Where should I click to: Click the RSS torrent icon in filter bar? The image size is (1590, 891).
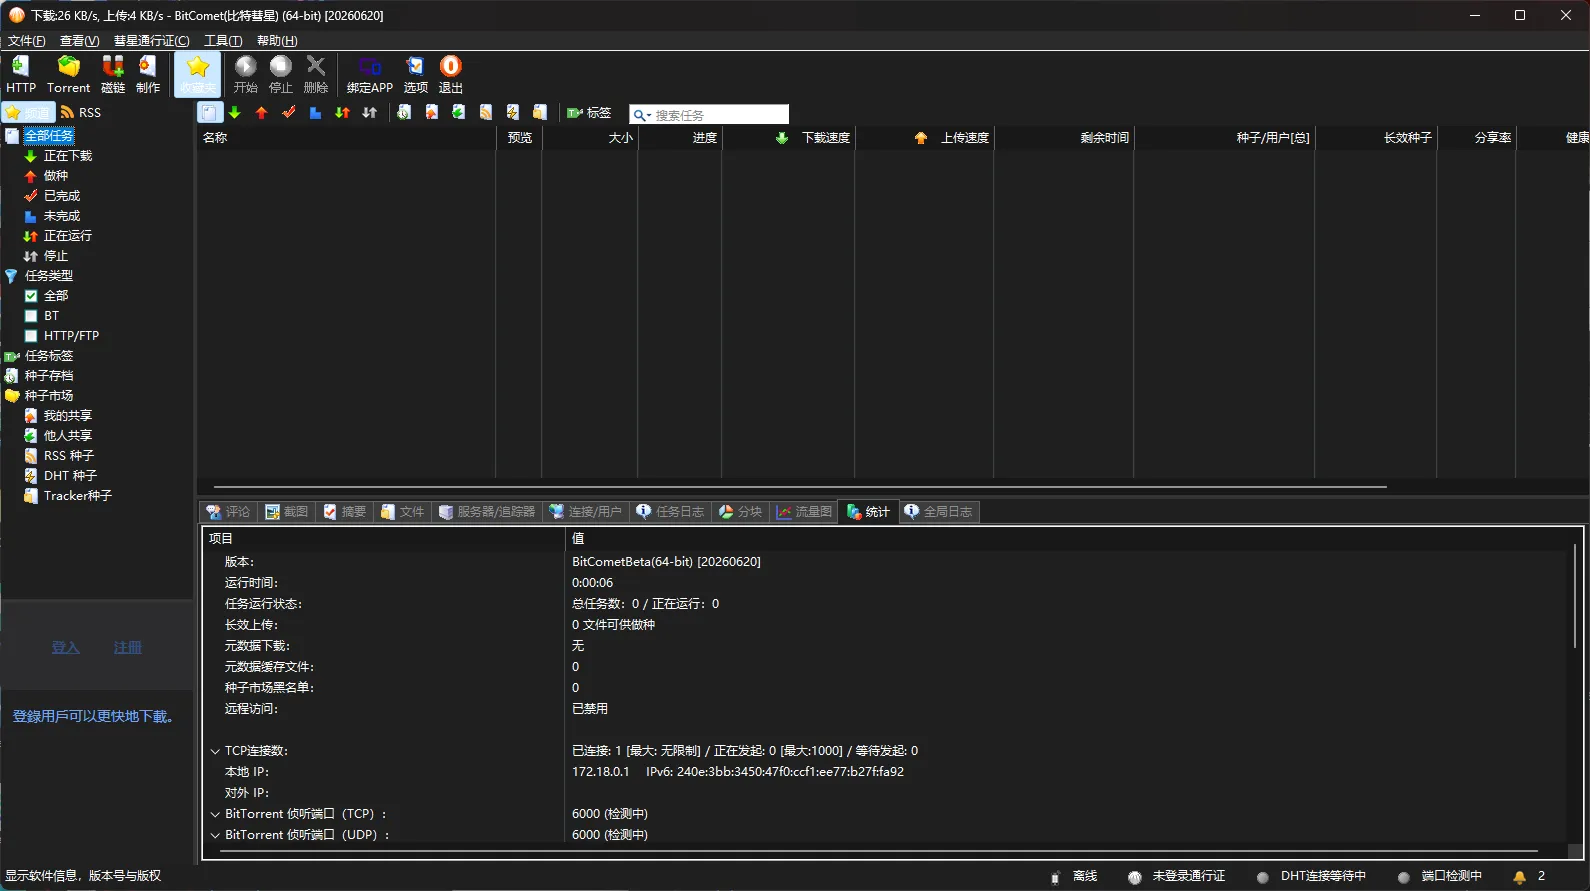485,113
